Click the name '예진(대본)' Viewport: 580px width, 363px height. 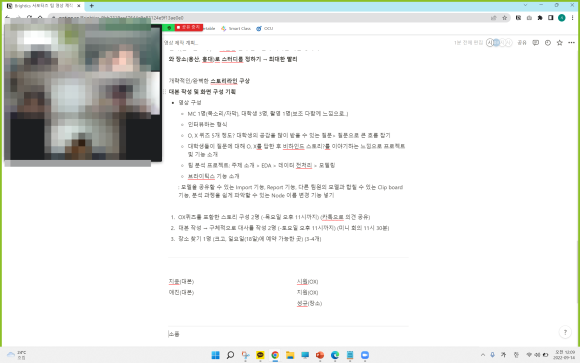click(181, 292)
